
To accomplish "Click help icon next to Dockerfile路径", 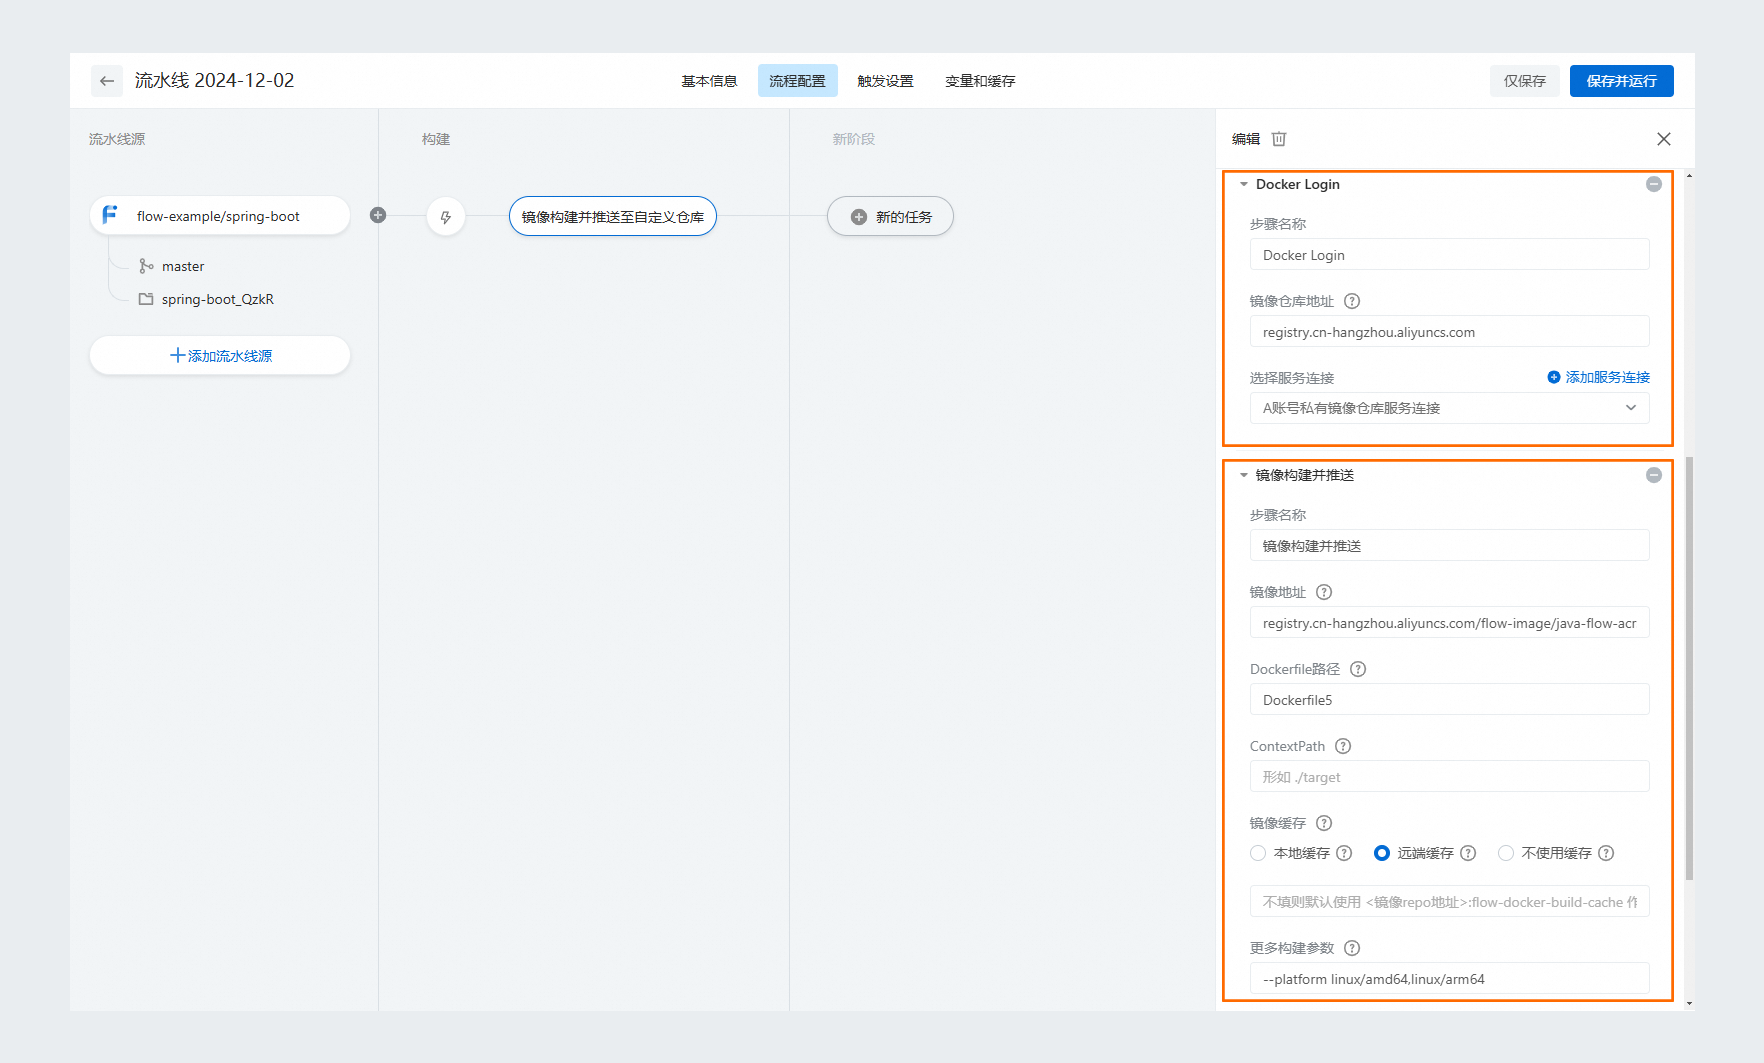I will click(x=1358, y=669).
